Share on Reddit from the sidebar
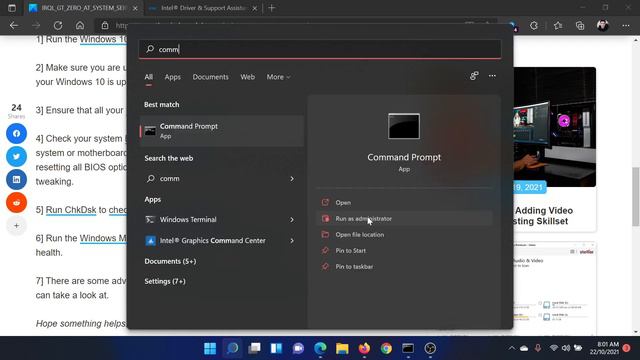The width and height of the screenshot is (640, 360). click(16, 202)
